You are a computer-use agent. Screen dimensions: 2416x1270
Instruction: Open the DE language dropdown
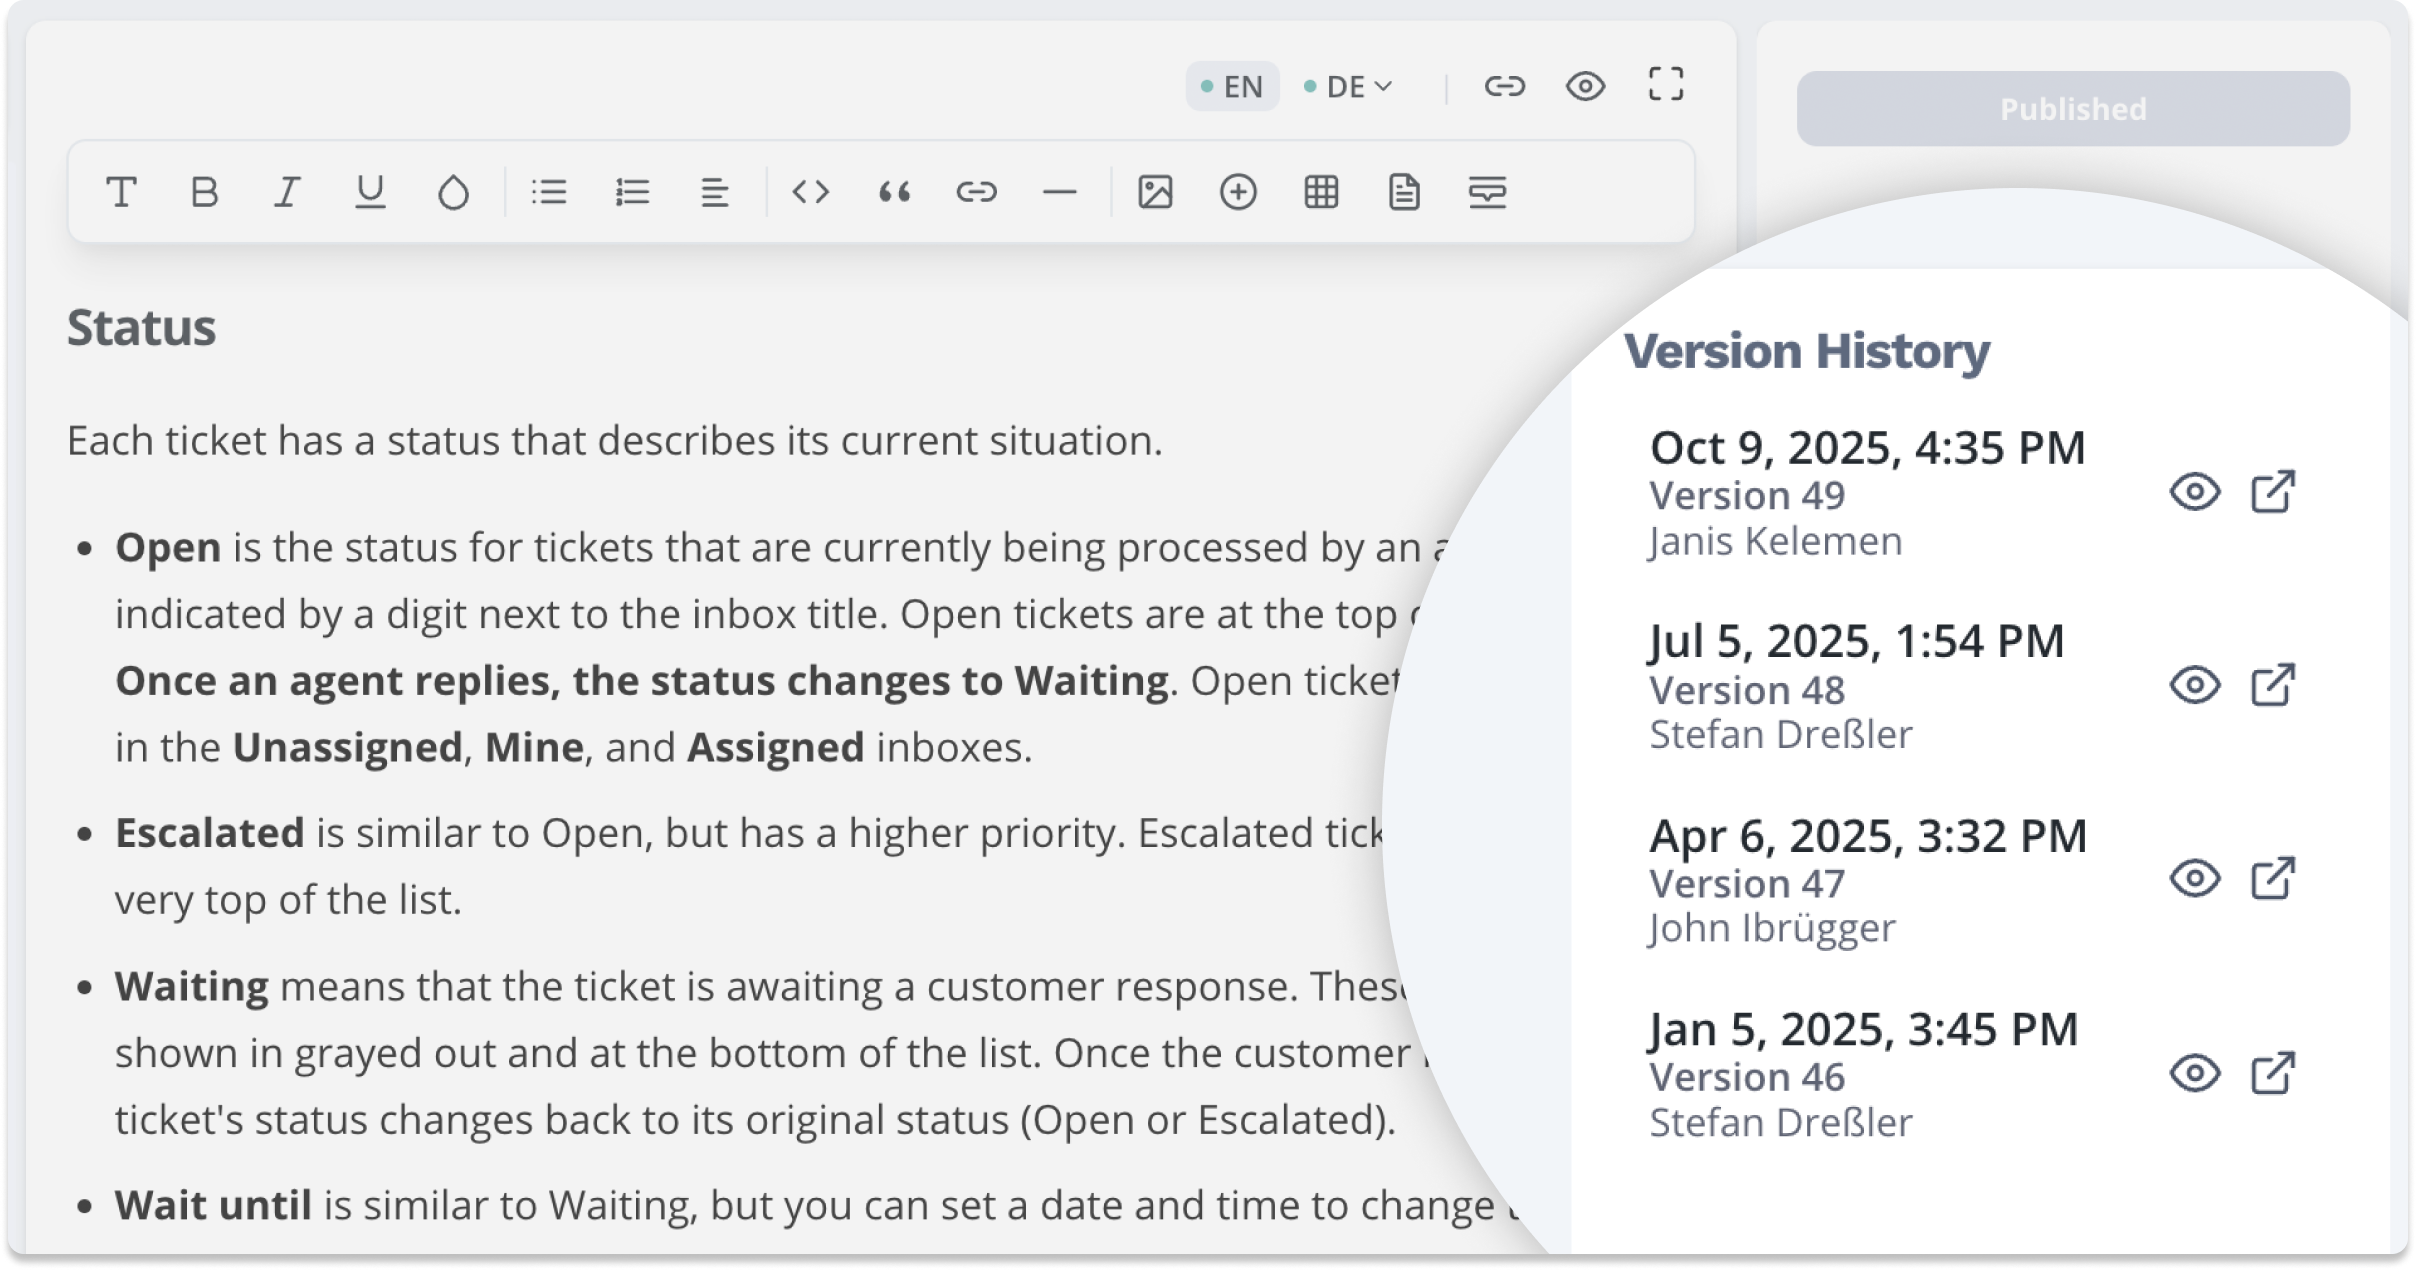click(x=1349, y=87)
